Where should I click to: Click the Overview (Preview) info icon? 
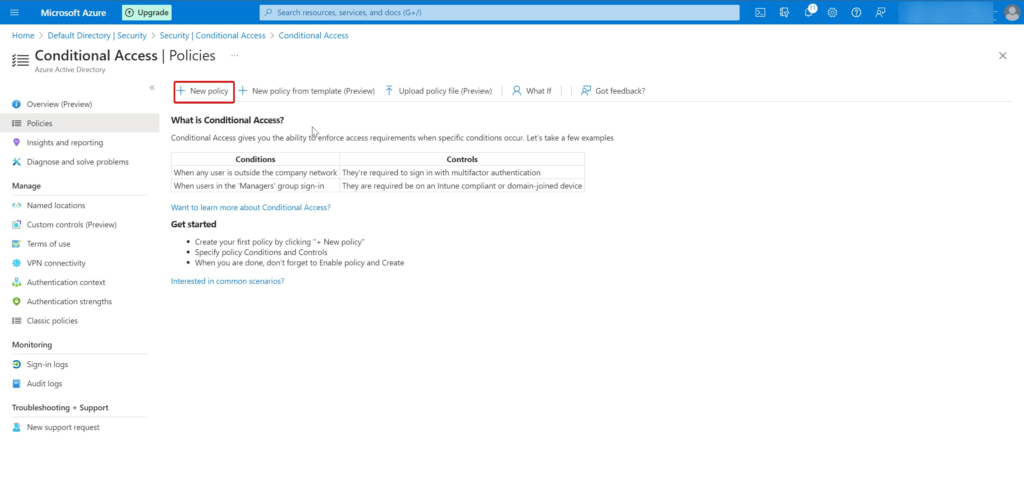[x=16, y=104]
